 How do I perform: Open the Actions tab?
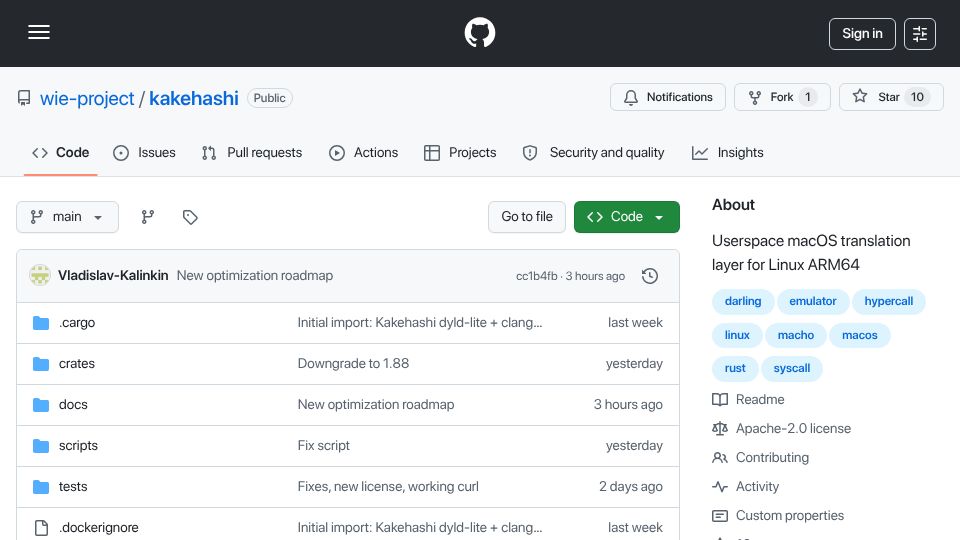point(364,152)
